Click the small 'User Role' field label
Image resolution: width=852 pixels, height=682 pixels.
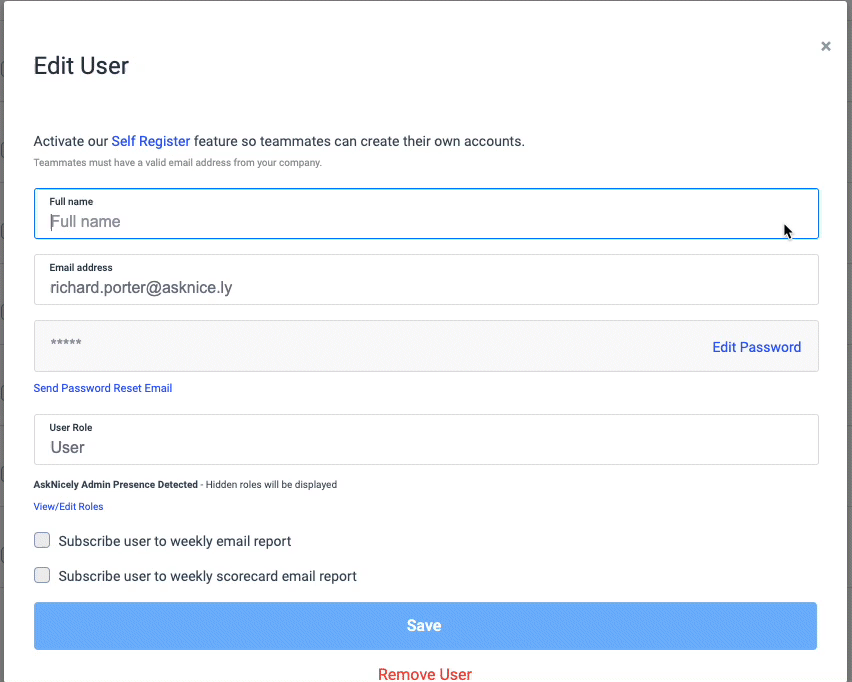(71, 428)
